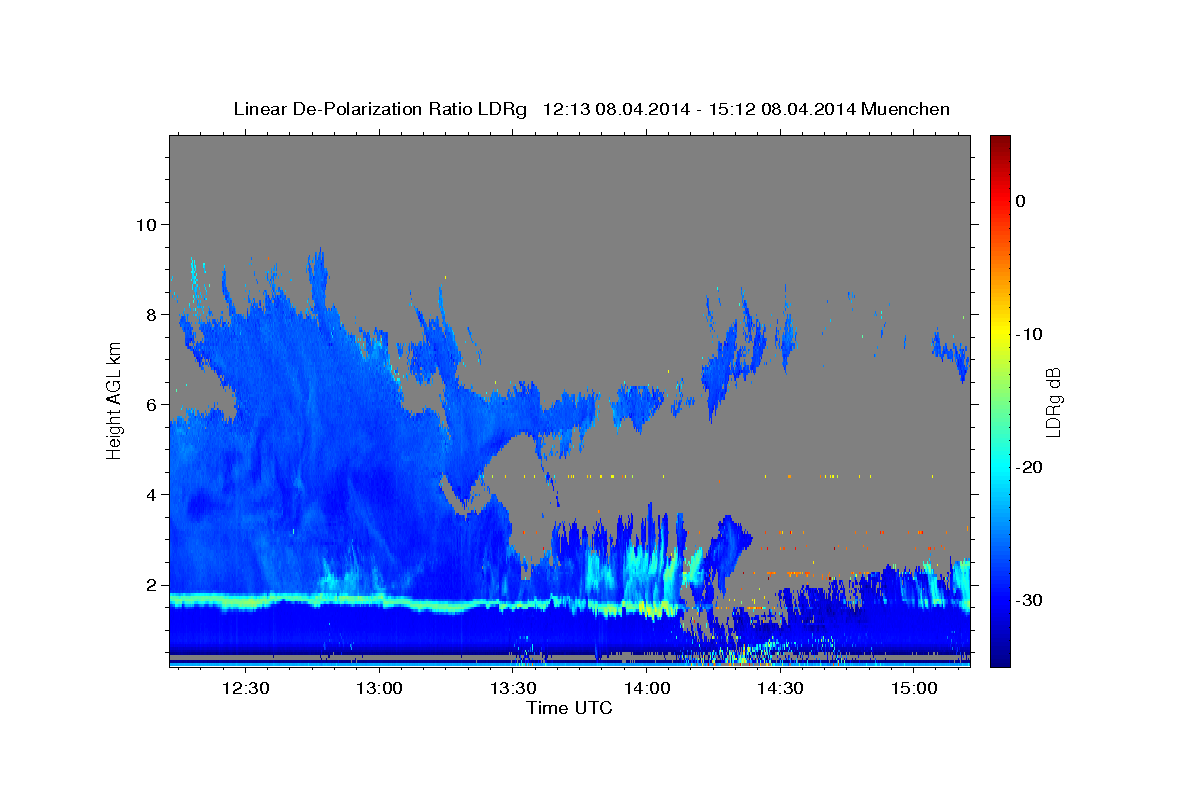This screenshot has width=1200, height=800.
Task: Click the 12:30 time tick label
Action: 245,688
